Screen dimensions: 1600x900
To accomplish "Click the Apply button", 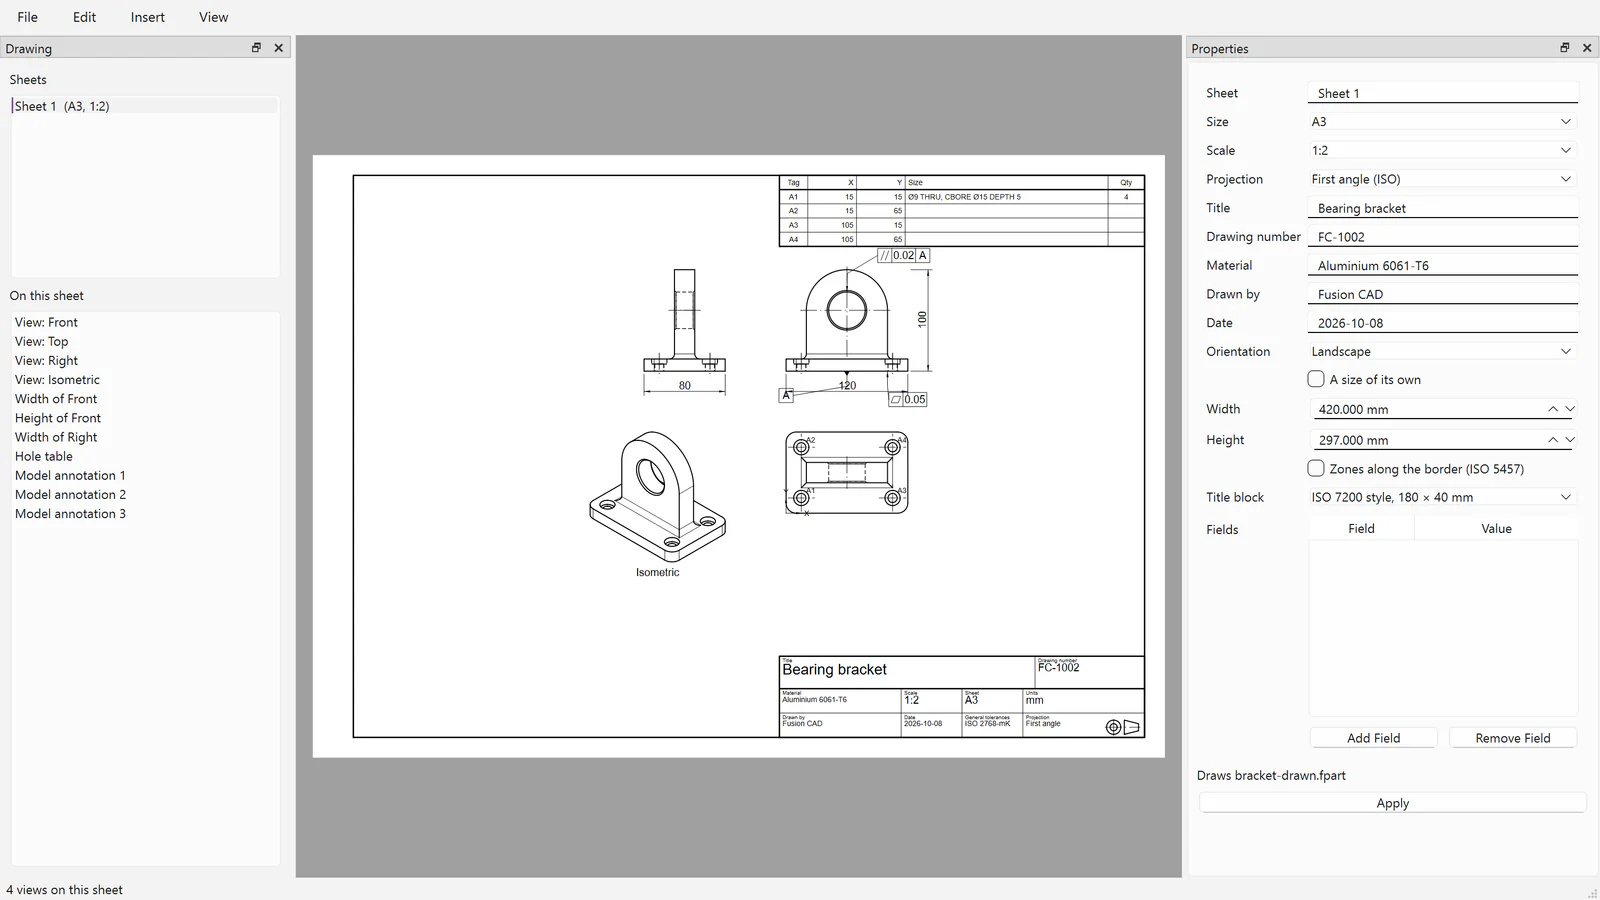I will coord(1392,803).
